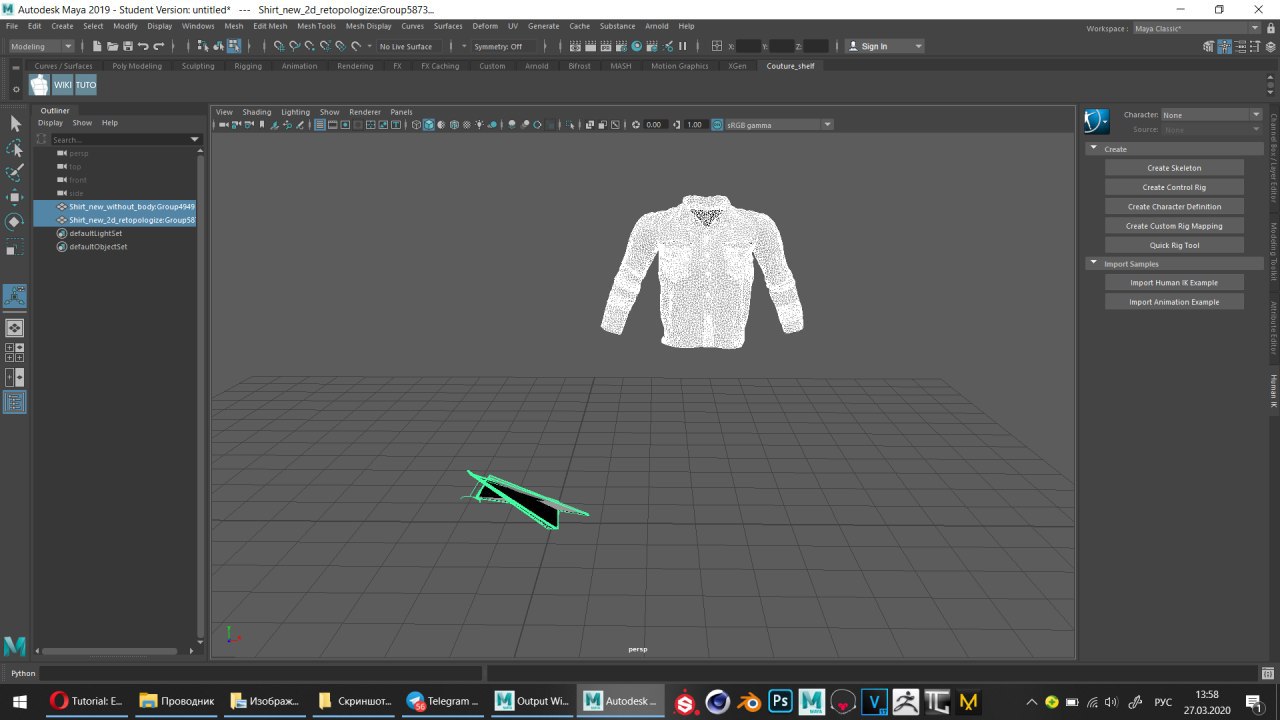1280x720 pixels.
Task: Toggle Outliner panel quick layout button
Action: point(15,402)
